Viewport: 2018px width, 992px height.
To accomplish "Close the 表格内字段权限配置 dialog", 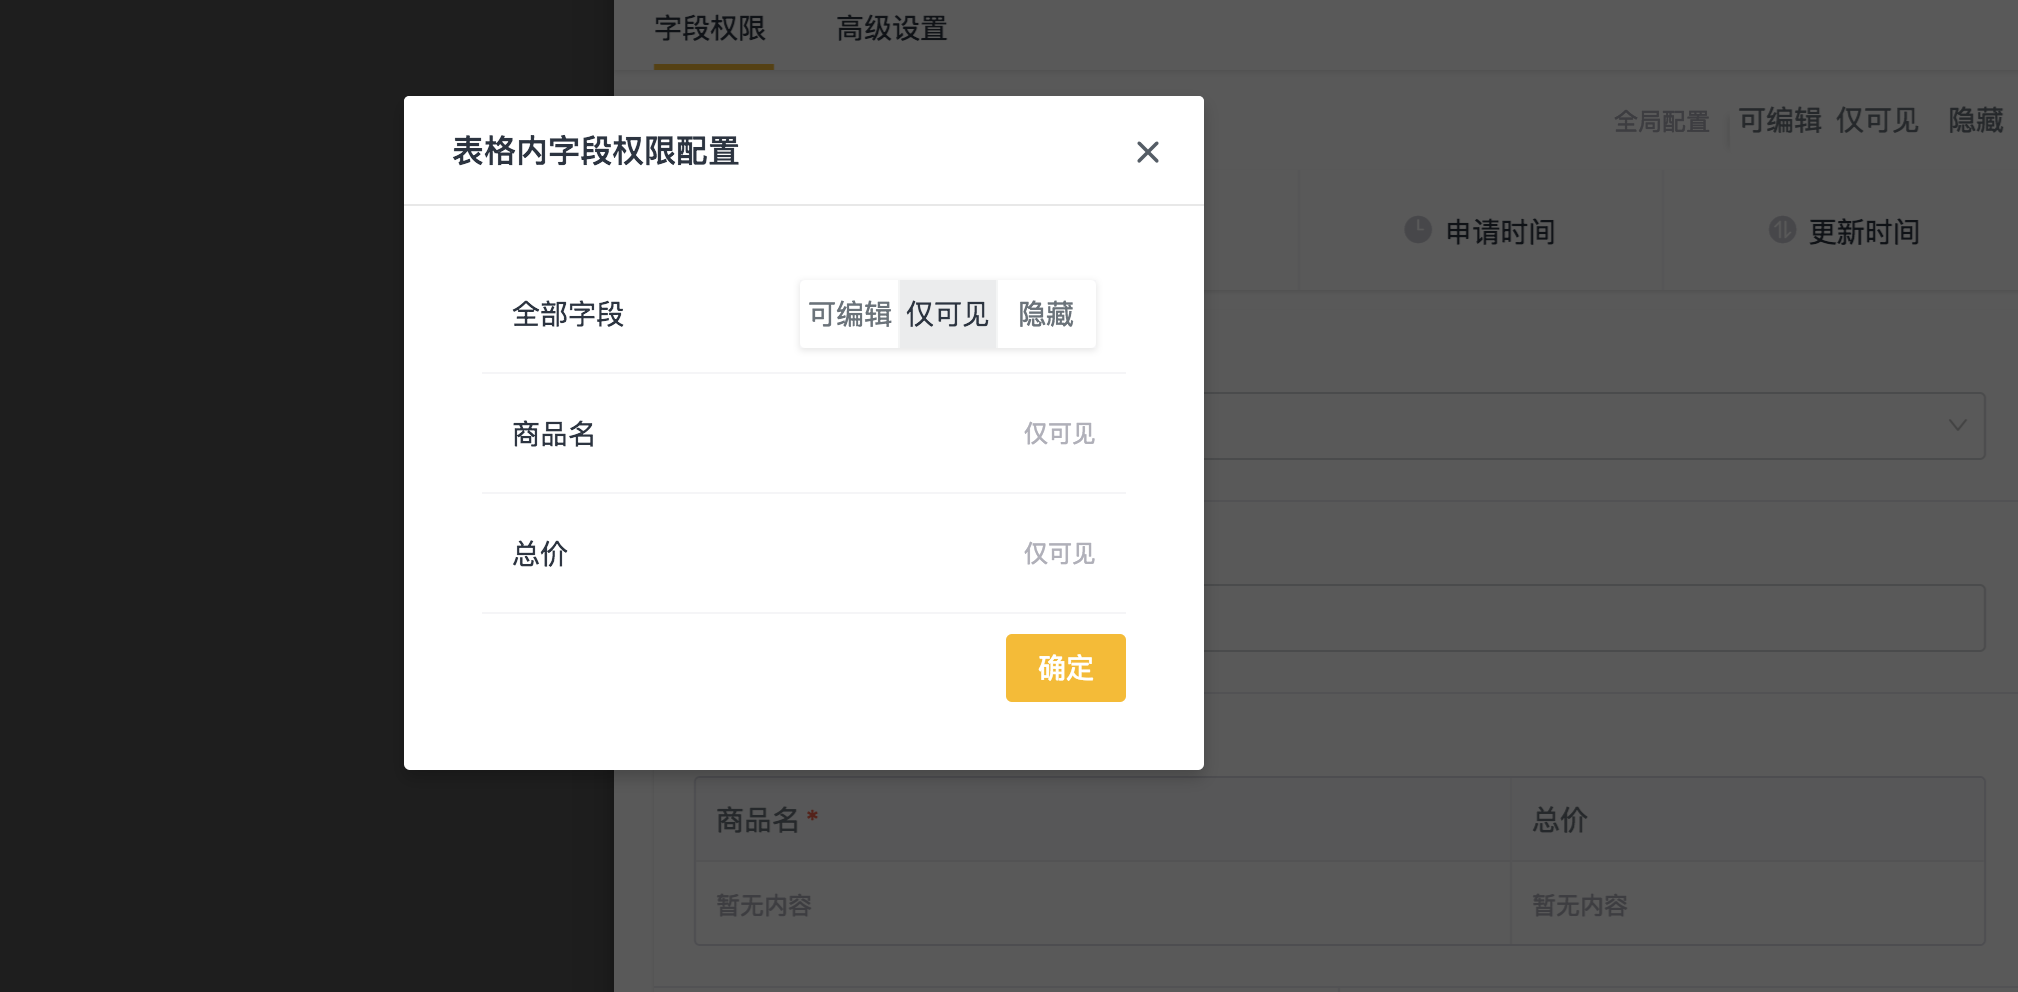I will pos(1147,152).
